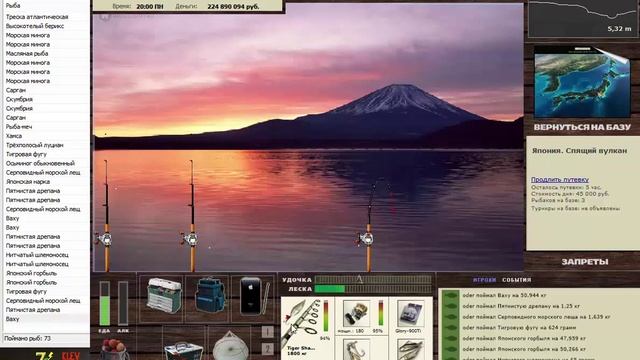Select tackle slot button 1
The image size is (640, 360).
(x=267, y=331)
